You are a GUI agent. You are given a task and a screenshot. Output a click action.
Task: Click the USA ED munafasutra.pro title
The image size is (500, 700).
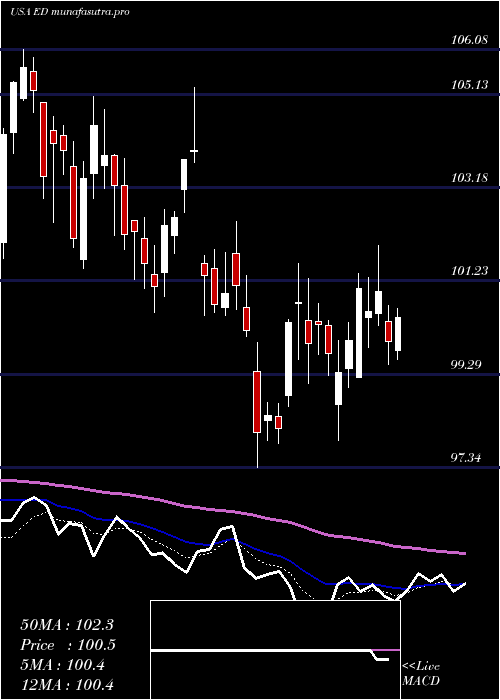tap(70, 12)
